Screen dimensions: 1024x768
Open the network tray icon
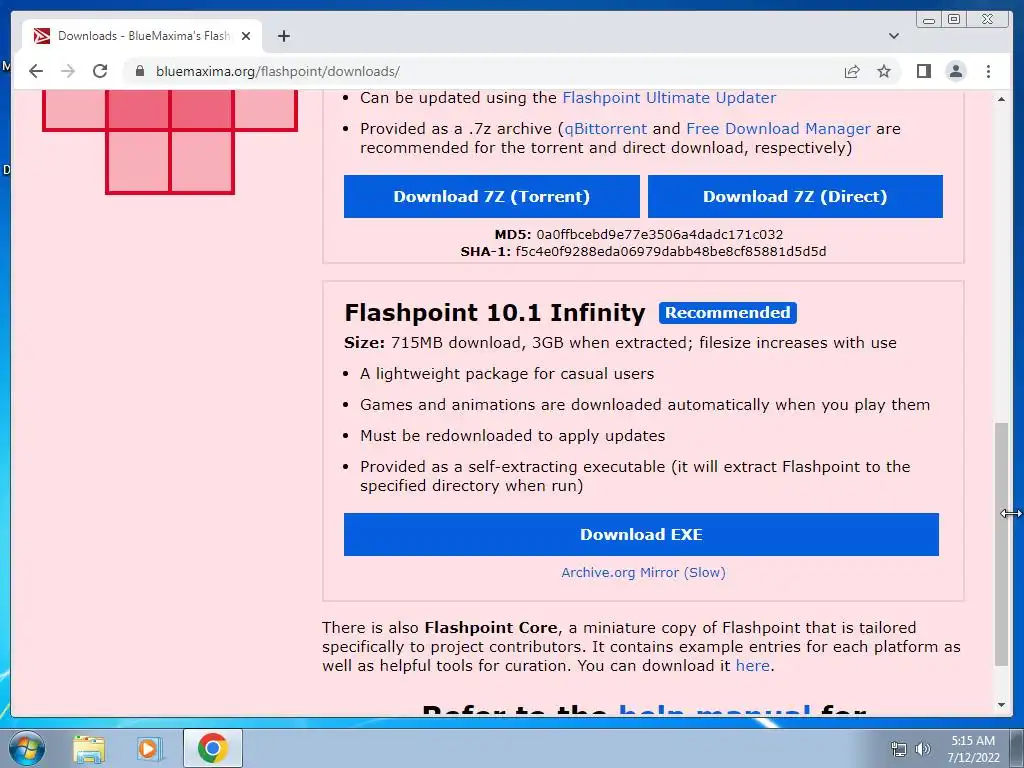tap(899, 749)
